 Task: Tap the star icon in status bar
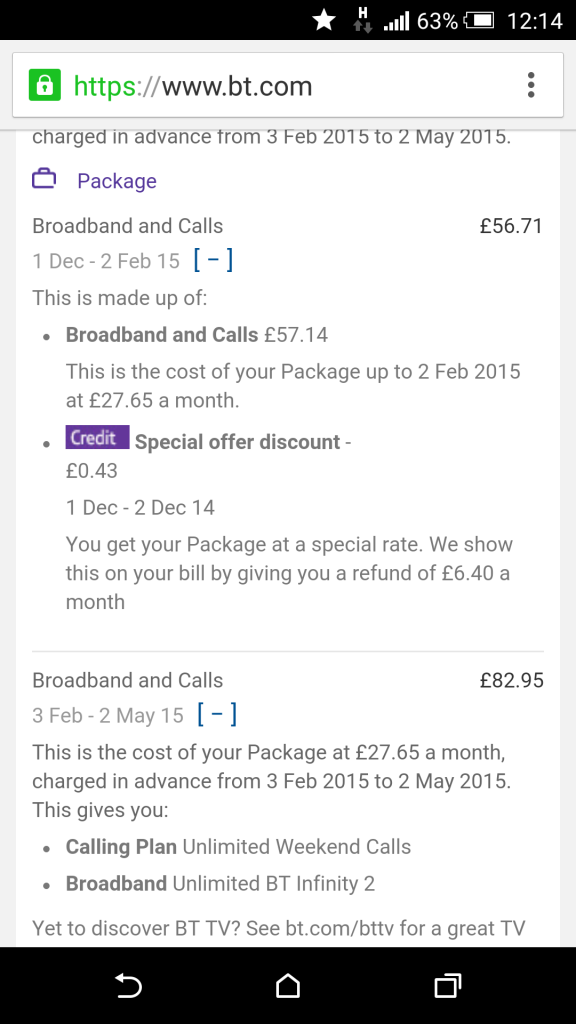click(x=324, y=20)
